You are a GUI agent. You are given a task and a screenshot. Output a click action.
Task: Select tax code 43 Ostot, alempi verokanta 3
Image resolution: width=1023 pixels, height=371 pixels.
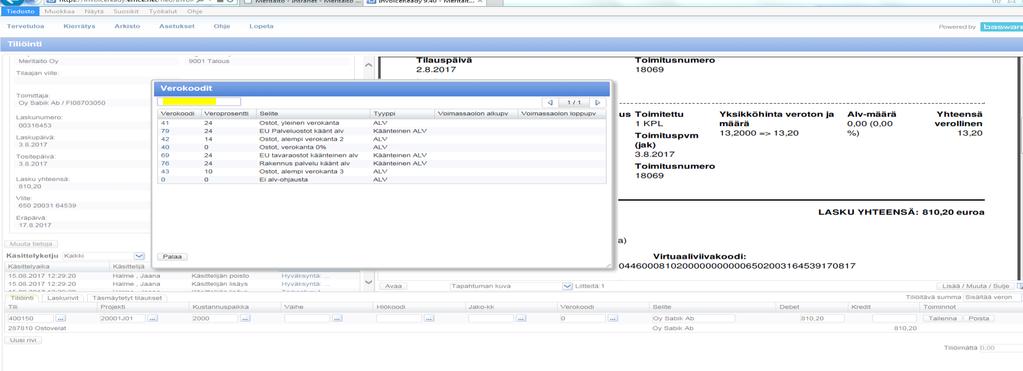pos(382,171)
